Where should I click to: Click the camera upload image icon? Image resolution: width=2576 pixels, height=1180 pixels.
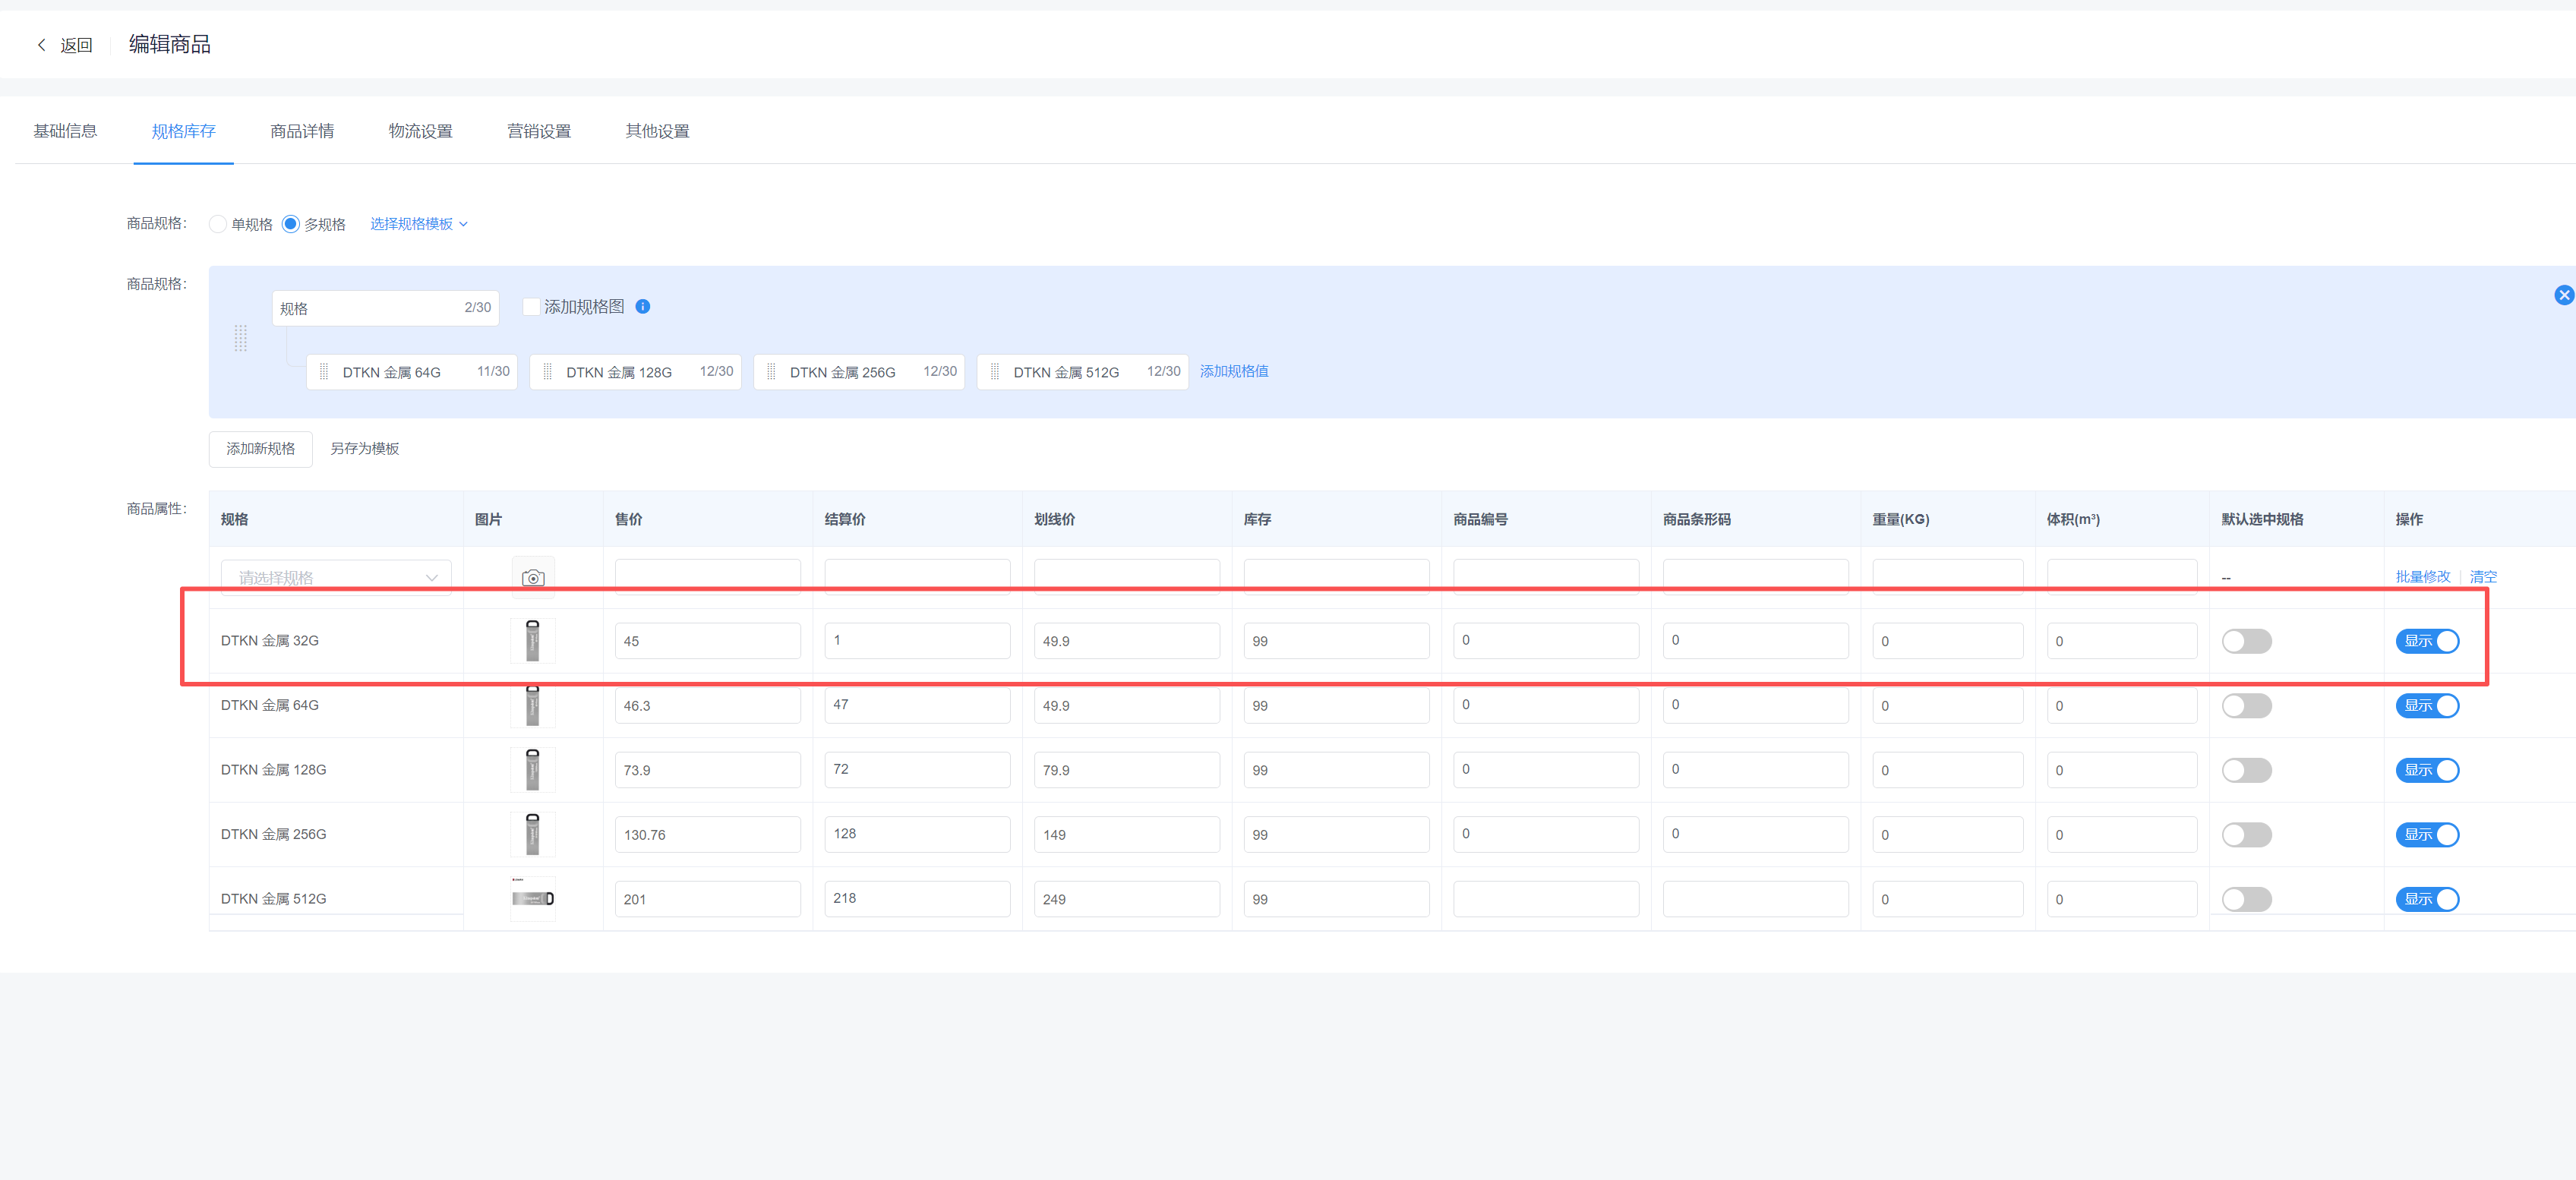point(533,578)
